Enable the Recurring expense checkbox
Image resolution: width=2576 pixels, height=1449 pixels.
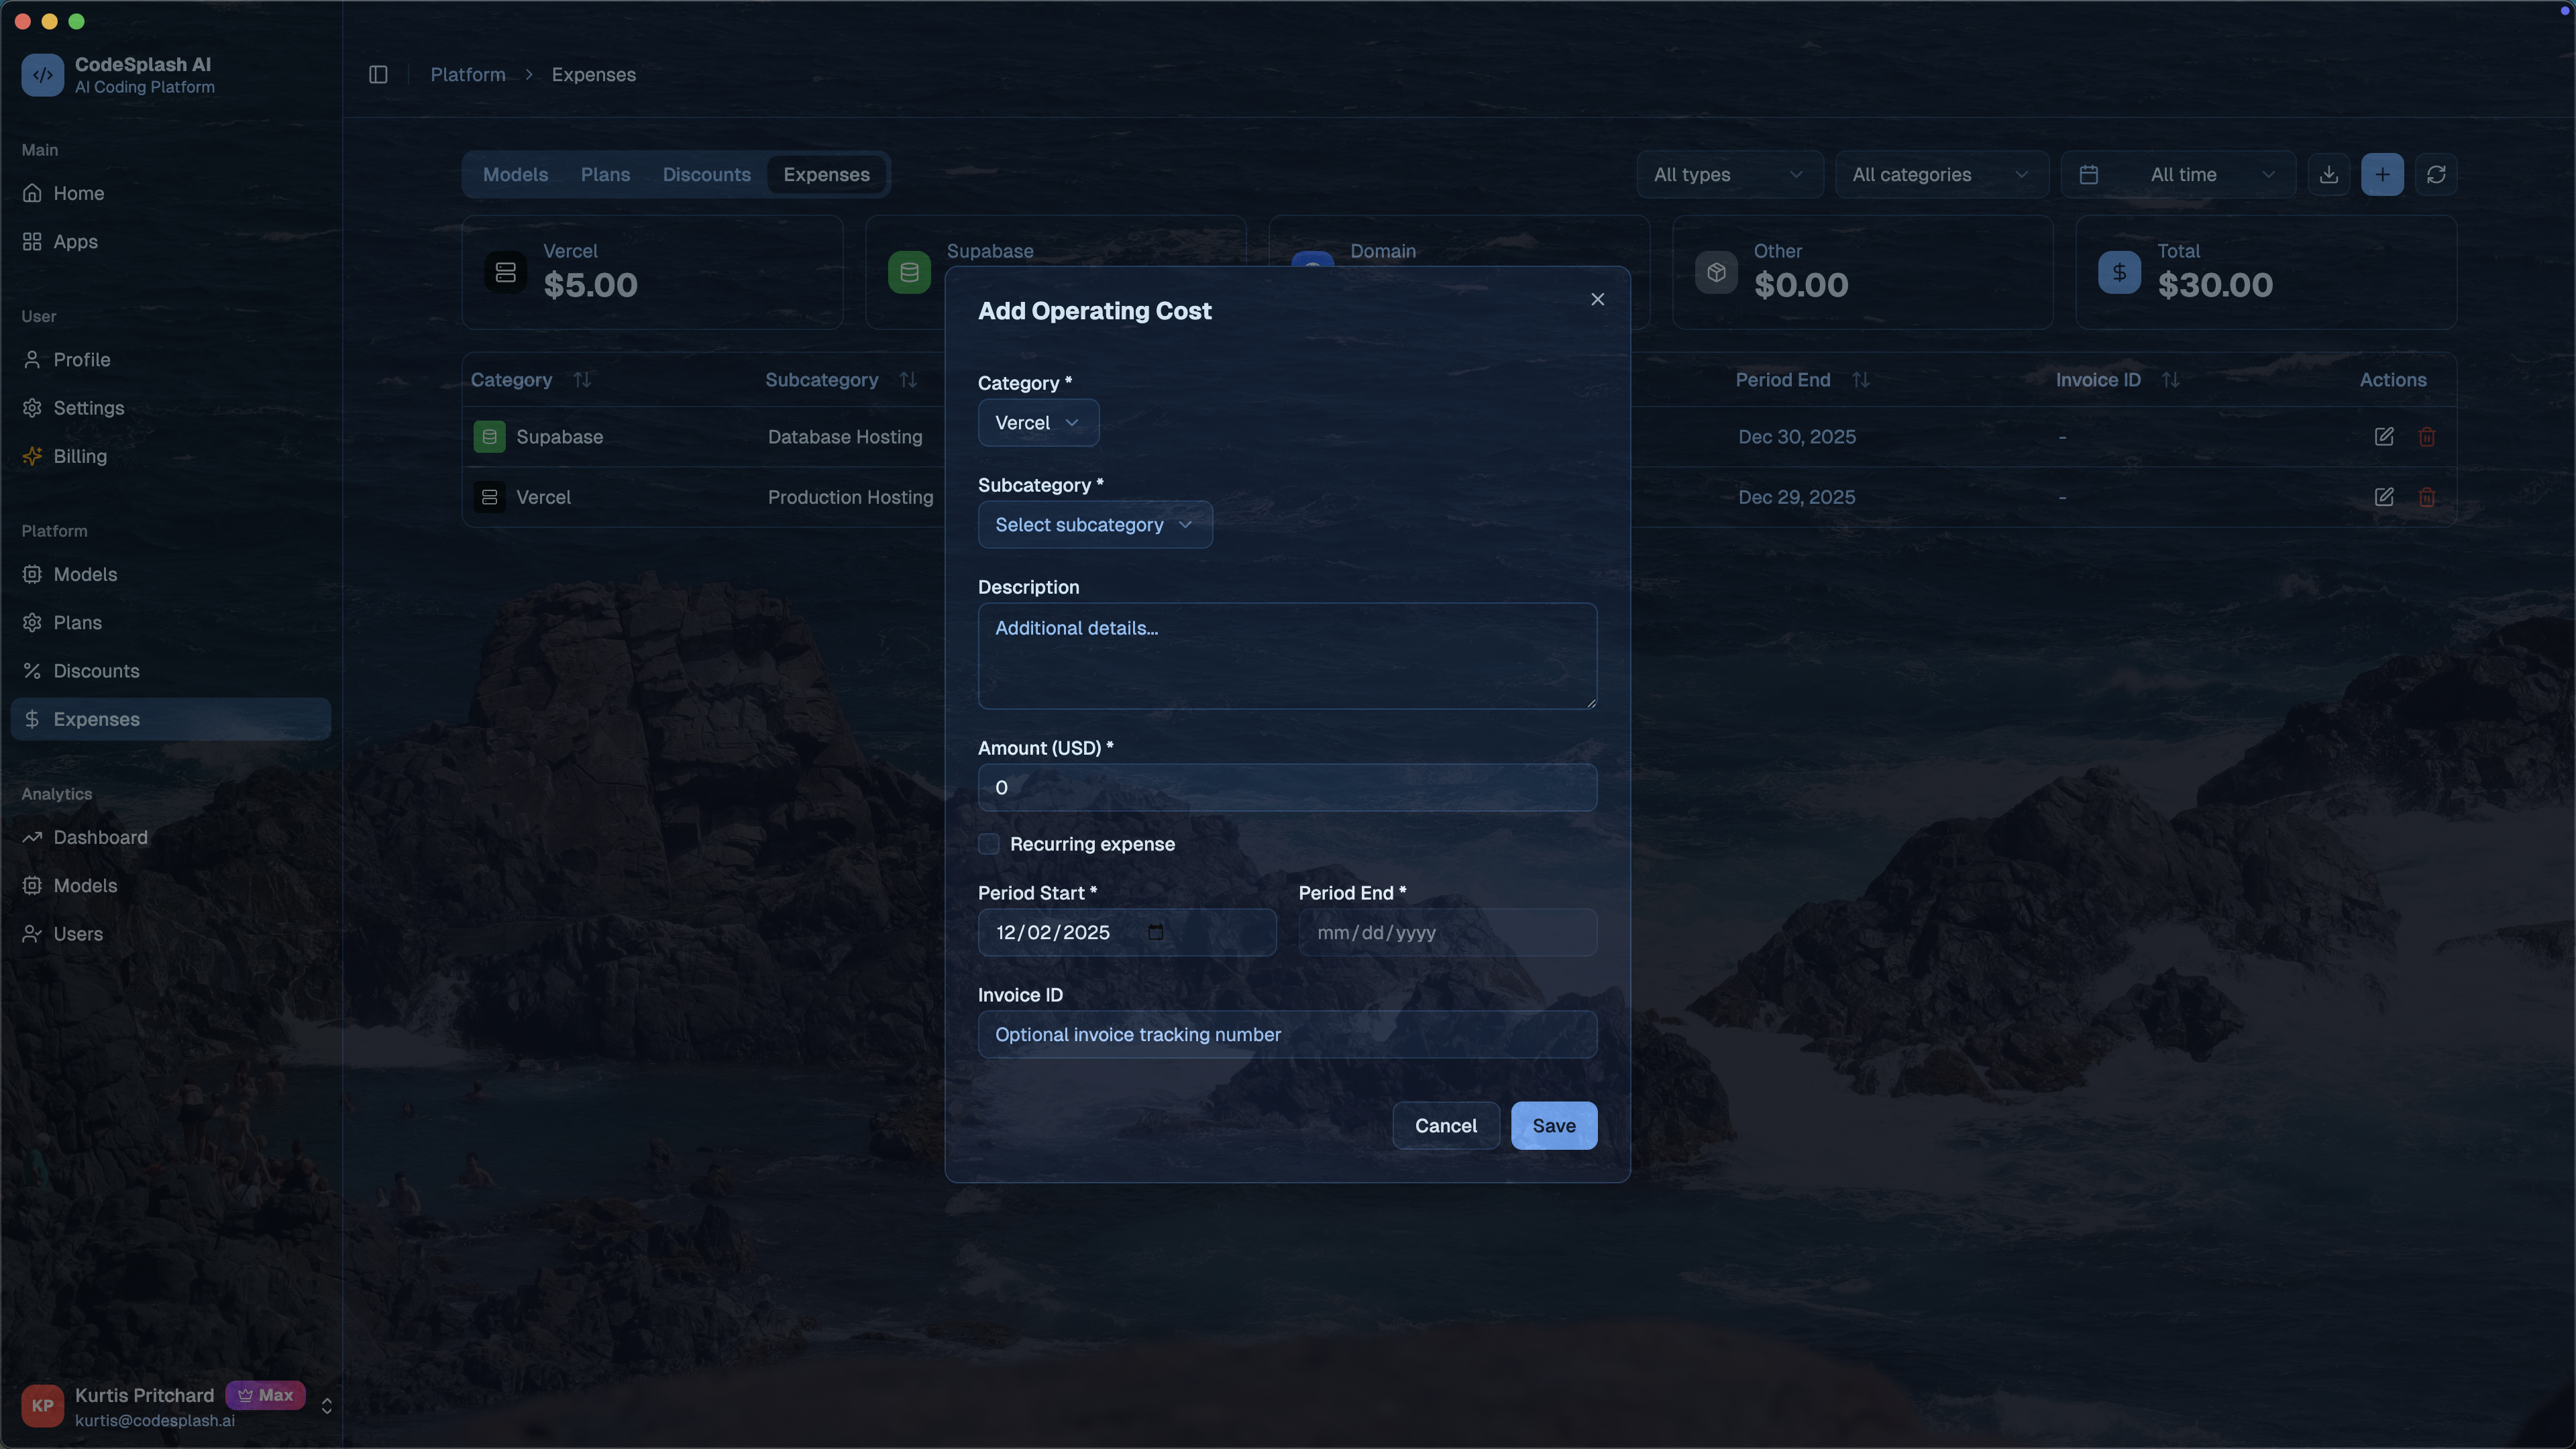click(988, 844)
